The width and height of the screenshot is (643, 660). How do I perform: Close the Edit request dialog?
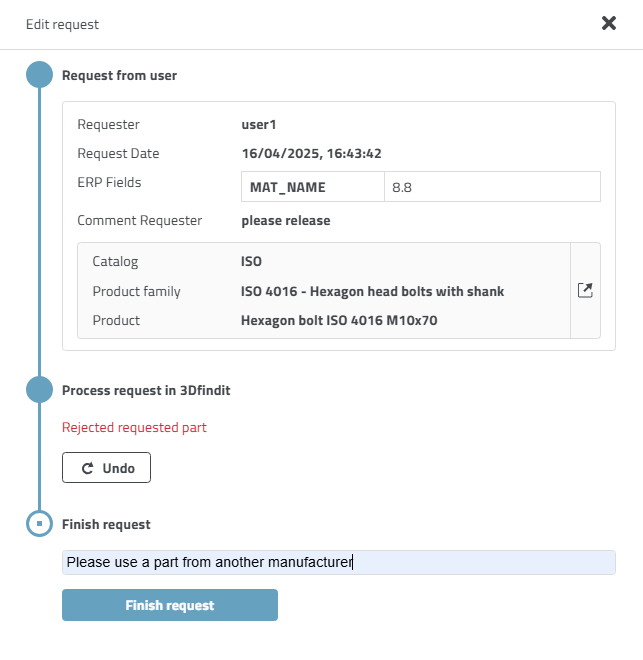click(608, 23)
